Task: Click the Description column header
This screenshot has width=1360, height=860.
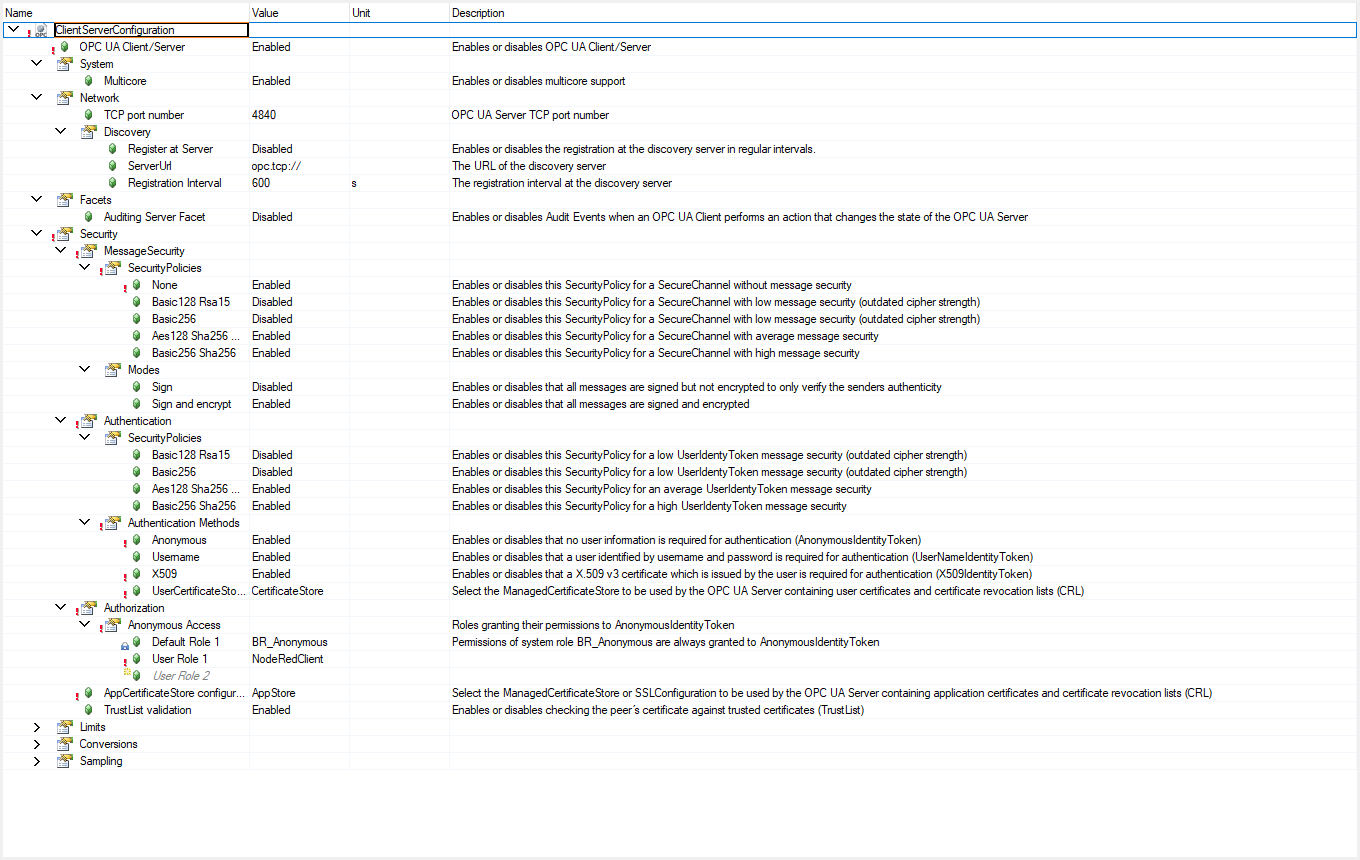Action: point(903,13)
